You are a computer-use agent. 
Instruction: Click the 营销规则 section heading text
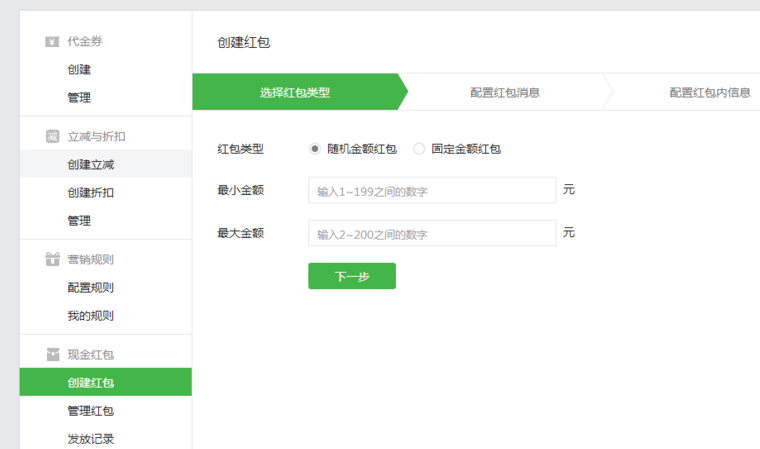[91, 259]
